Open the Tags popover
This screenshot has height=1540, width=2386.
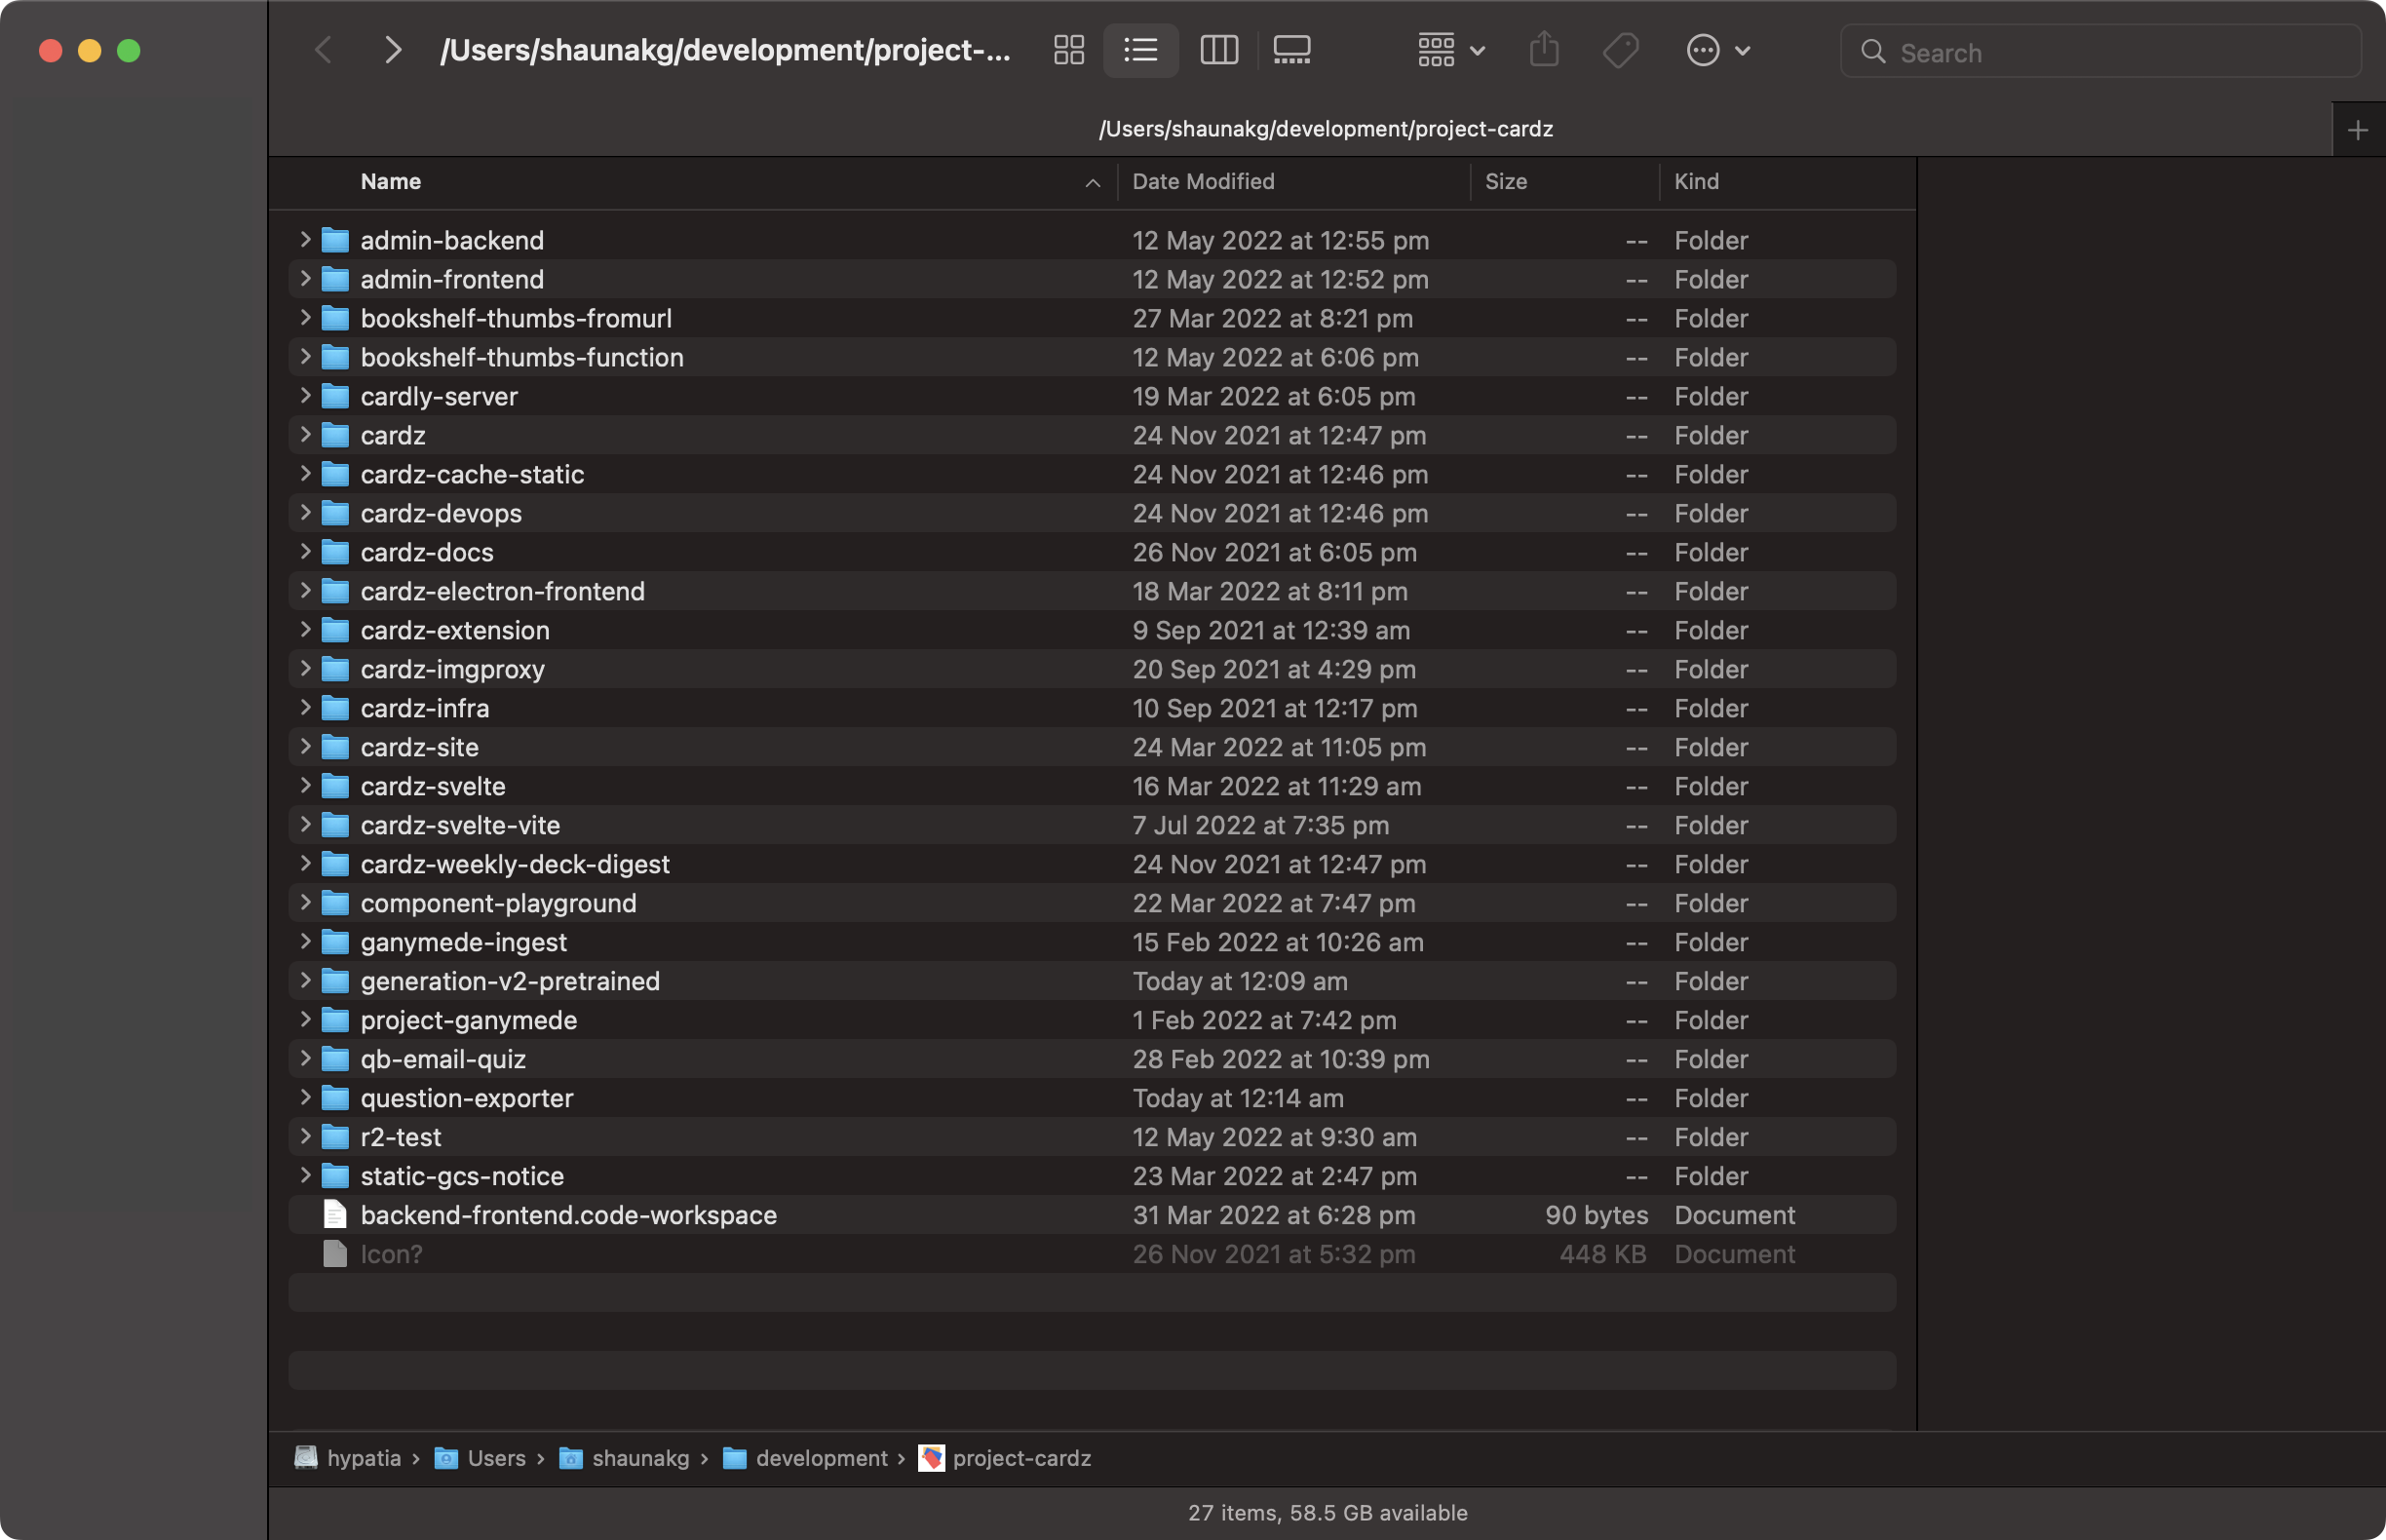coord(1620,50)
